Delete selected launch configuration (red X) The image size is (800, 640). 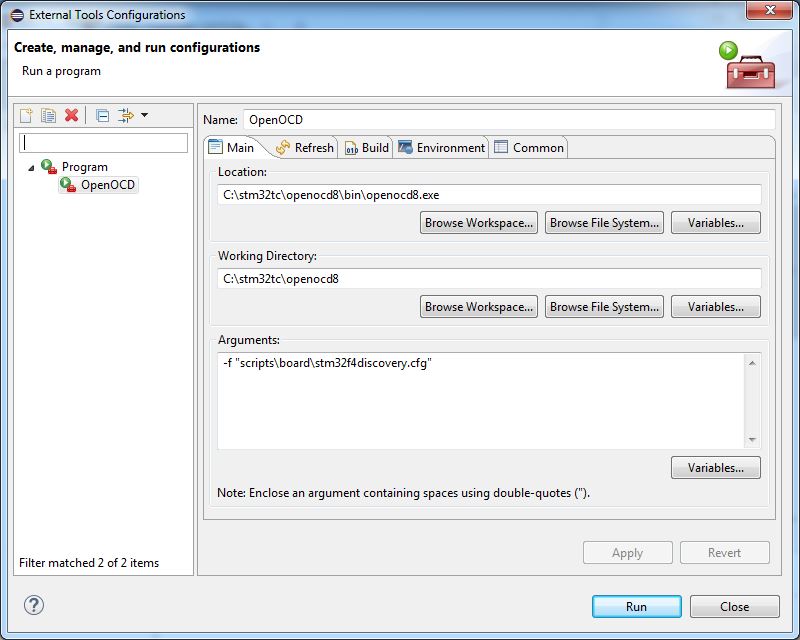pyautogui.click(x=71, y=115)
